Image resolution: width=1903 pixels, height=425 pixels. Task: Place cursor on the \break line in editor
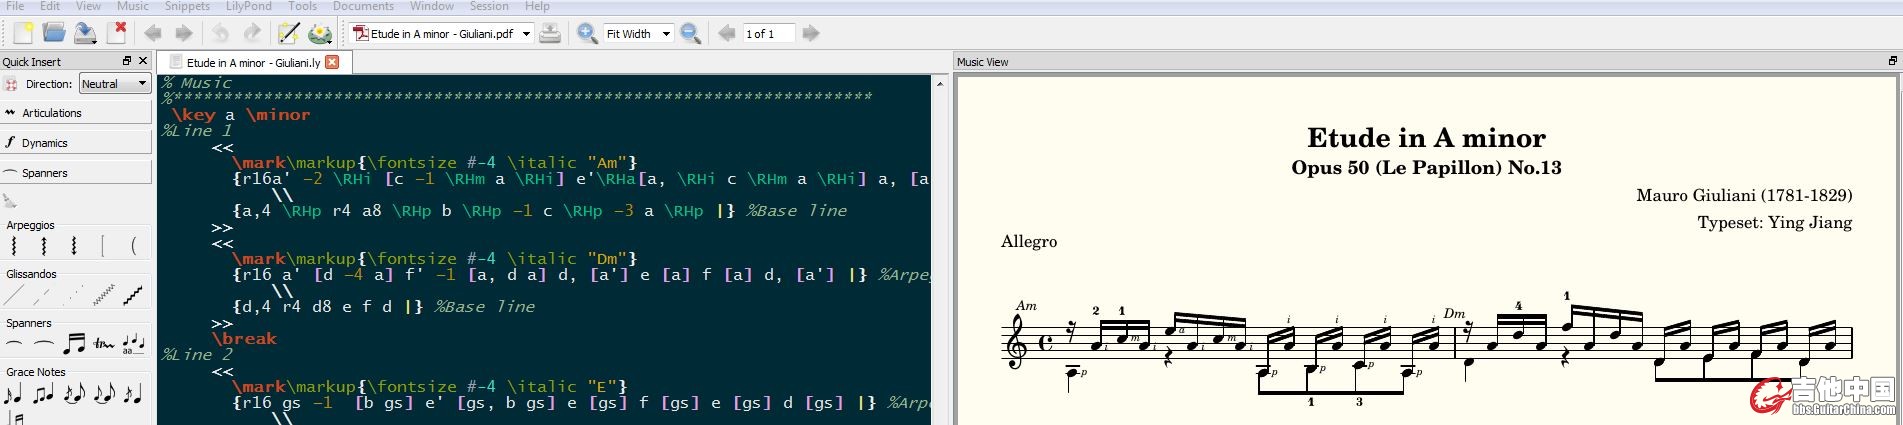[244, 338]
